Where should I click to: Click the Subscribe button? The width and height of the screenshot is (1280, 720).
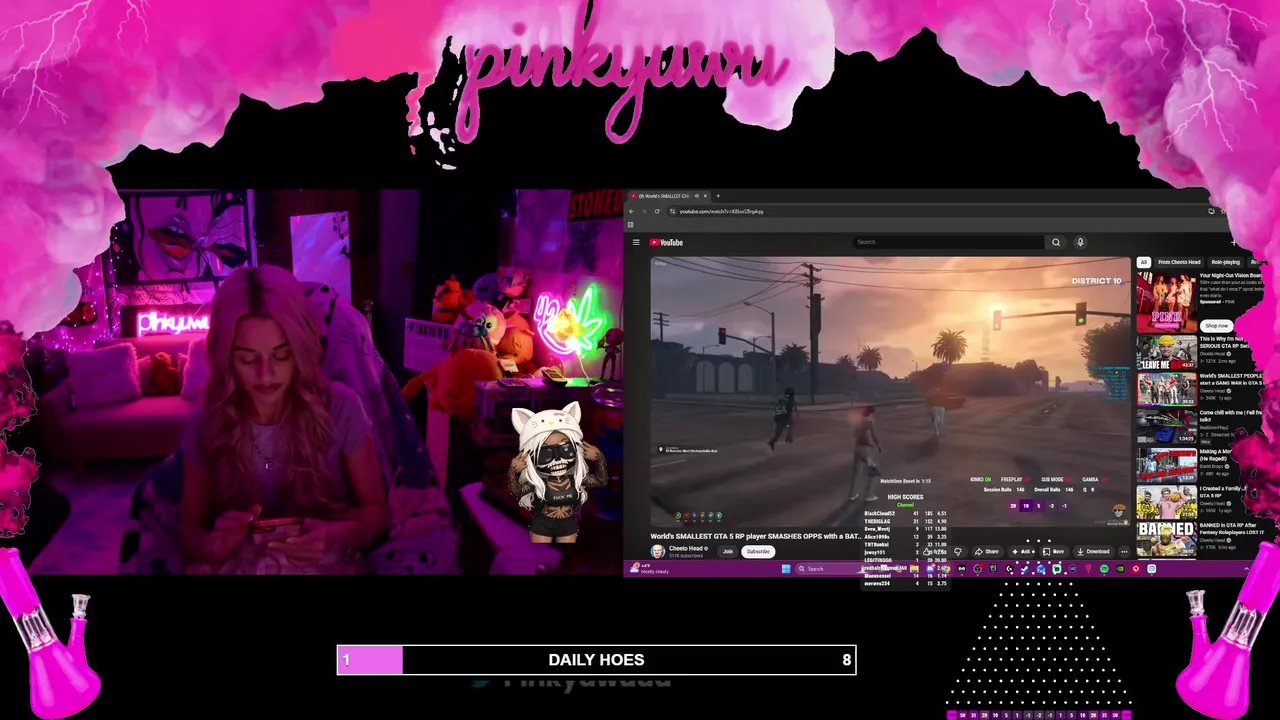758,551
